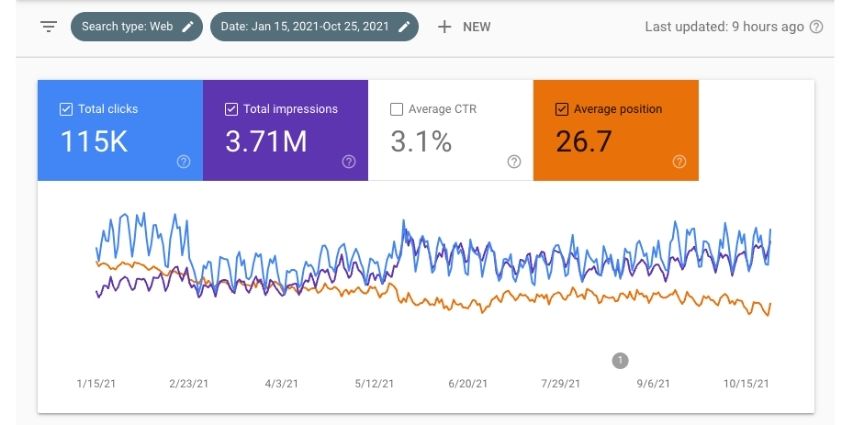Add a new filter with NEW
Viewport: 850px width, 425px height.
464,27
